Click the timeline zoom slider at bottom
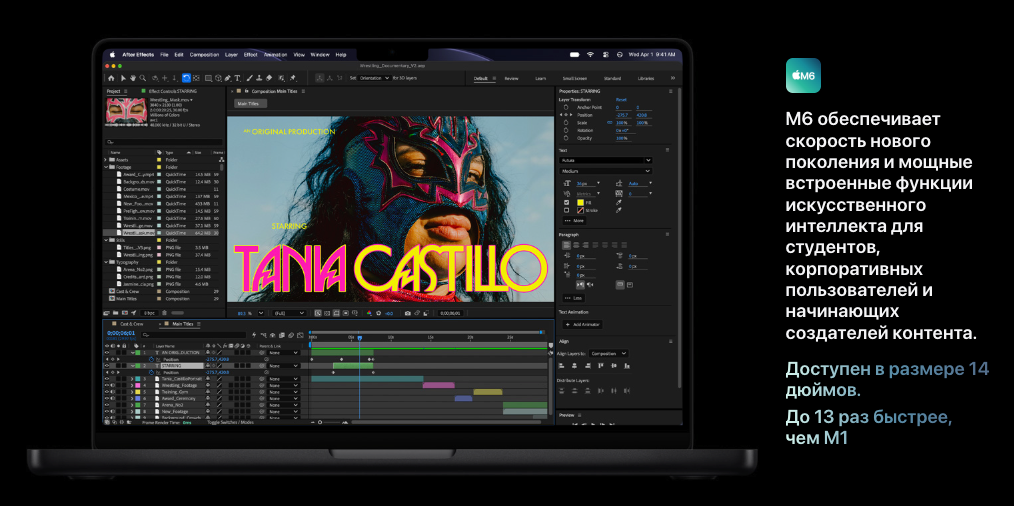Screen dimensions: 1014x506 coord(329,423)
